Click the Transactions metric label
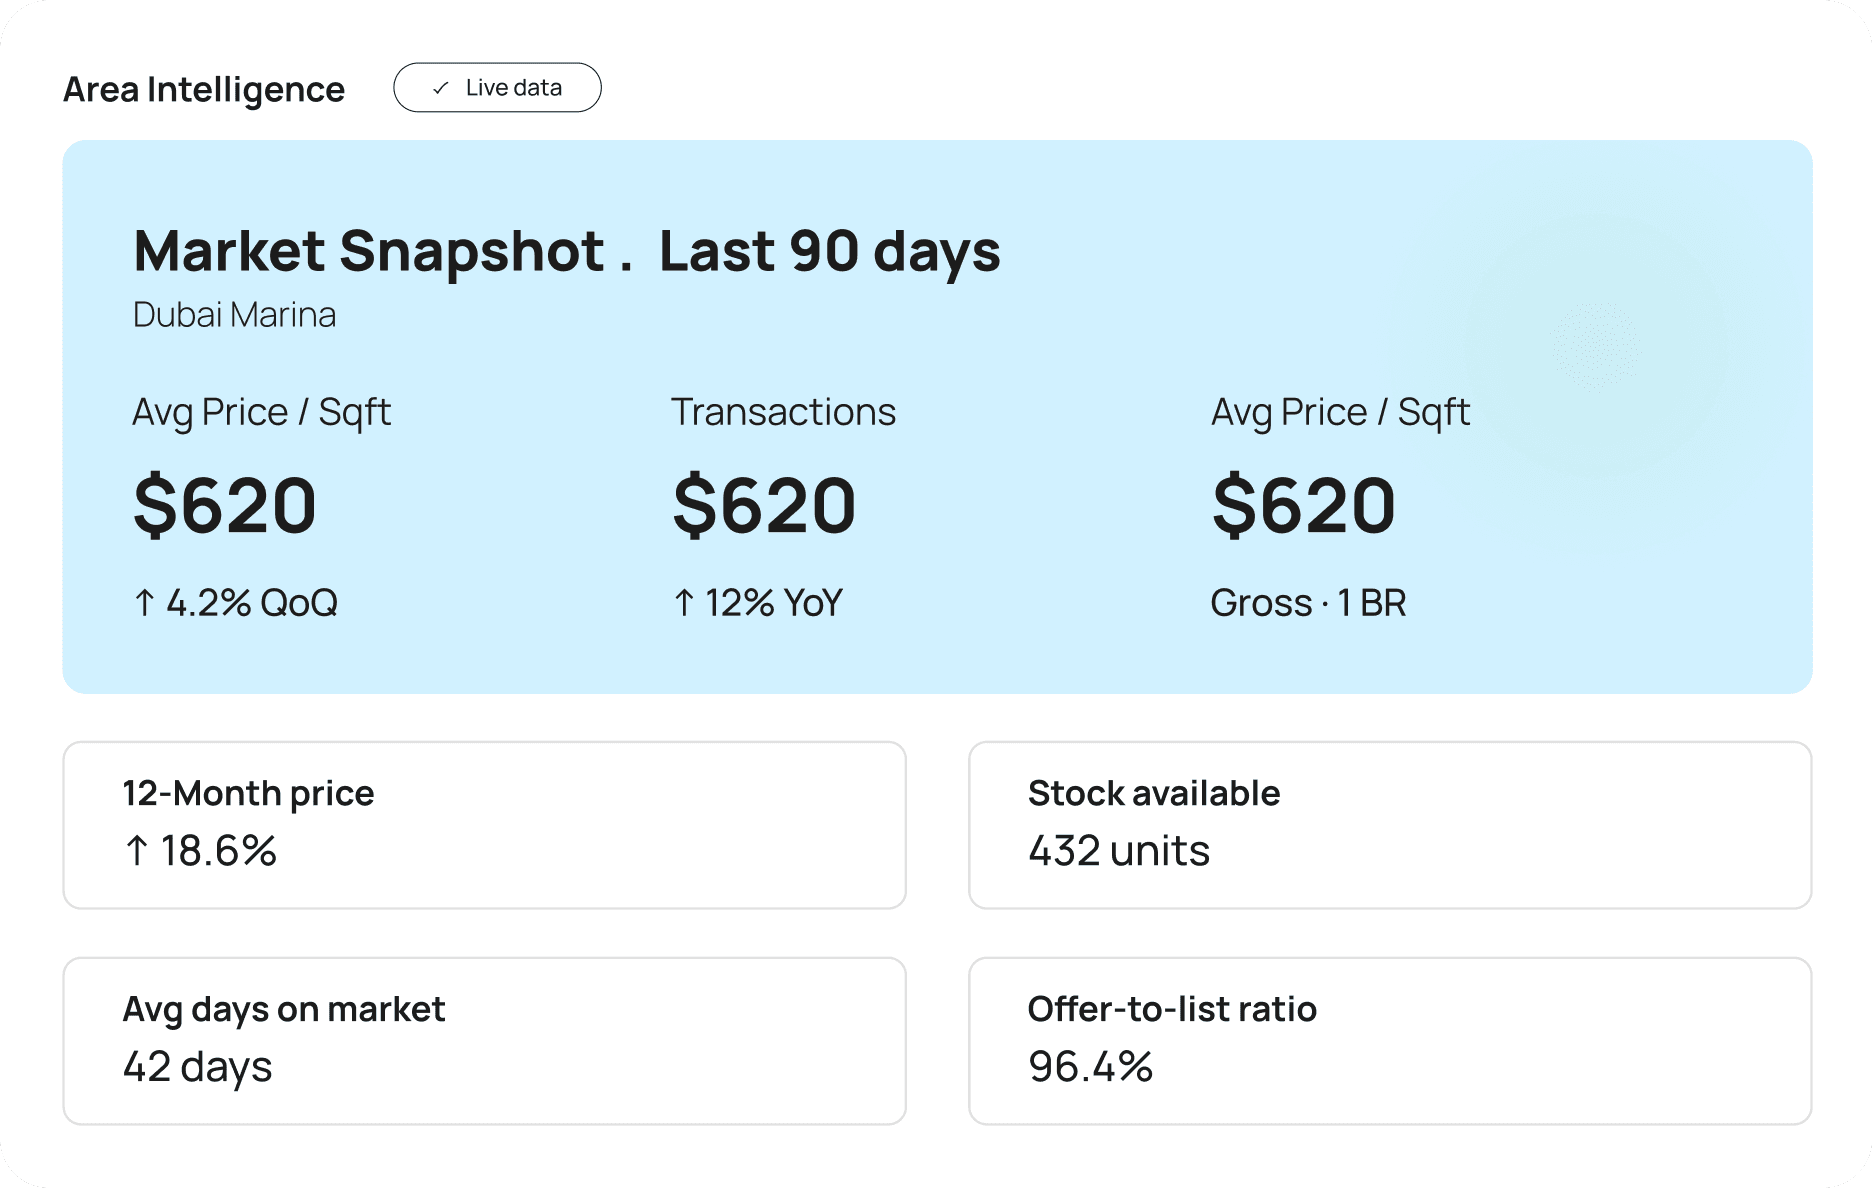 coord(784,412)
